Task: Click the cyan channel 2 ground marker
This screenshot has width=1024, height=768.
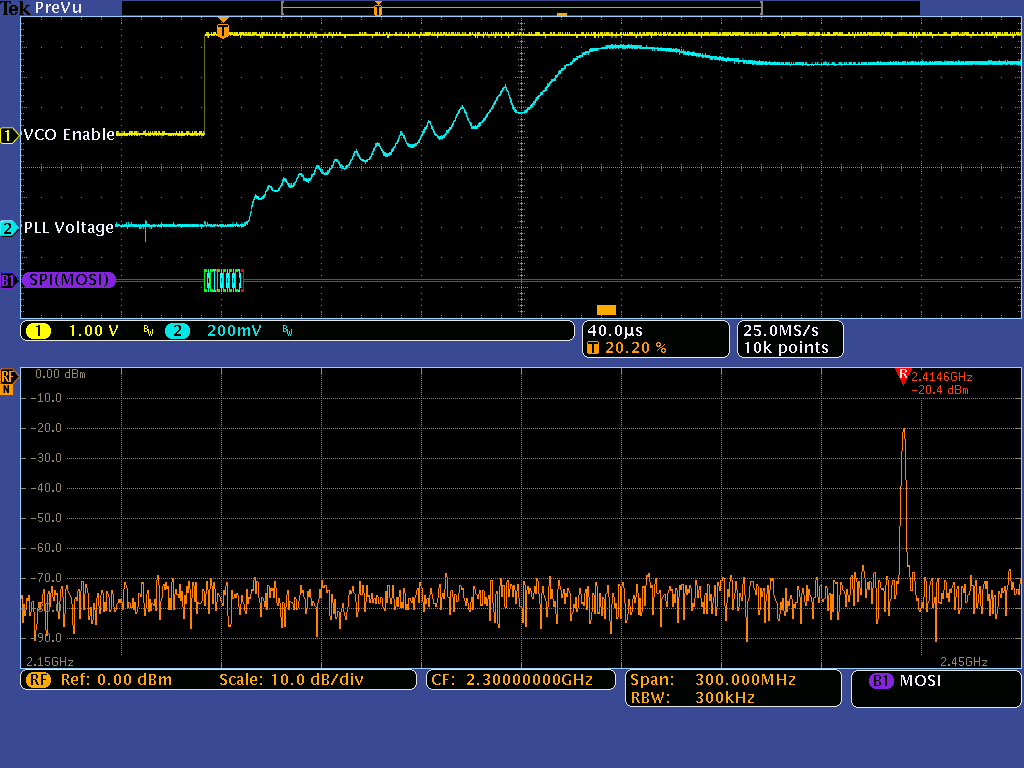Action: 9,228
